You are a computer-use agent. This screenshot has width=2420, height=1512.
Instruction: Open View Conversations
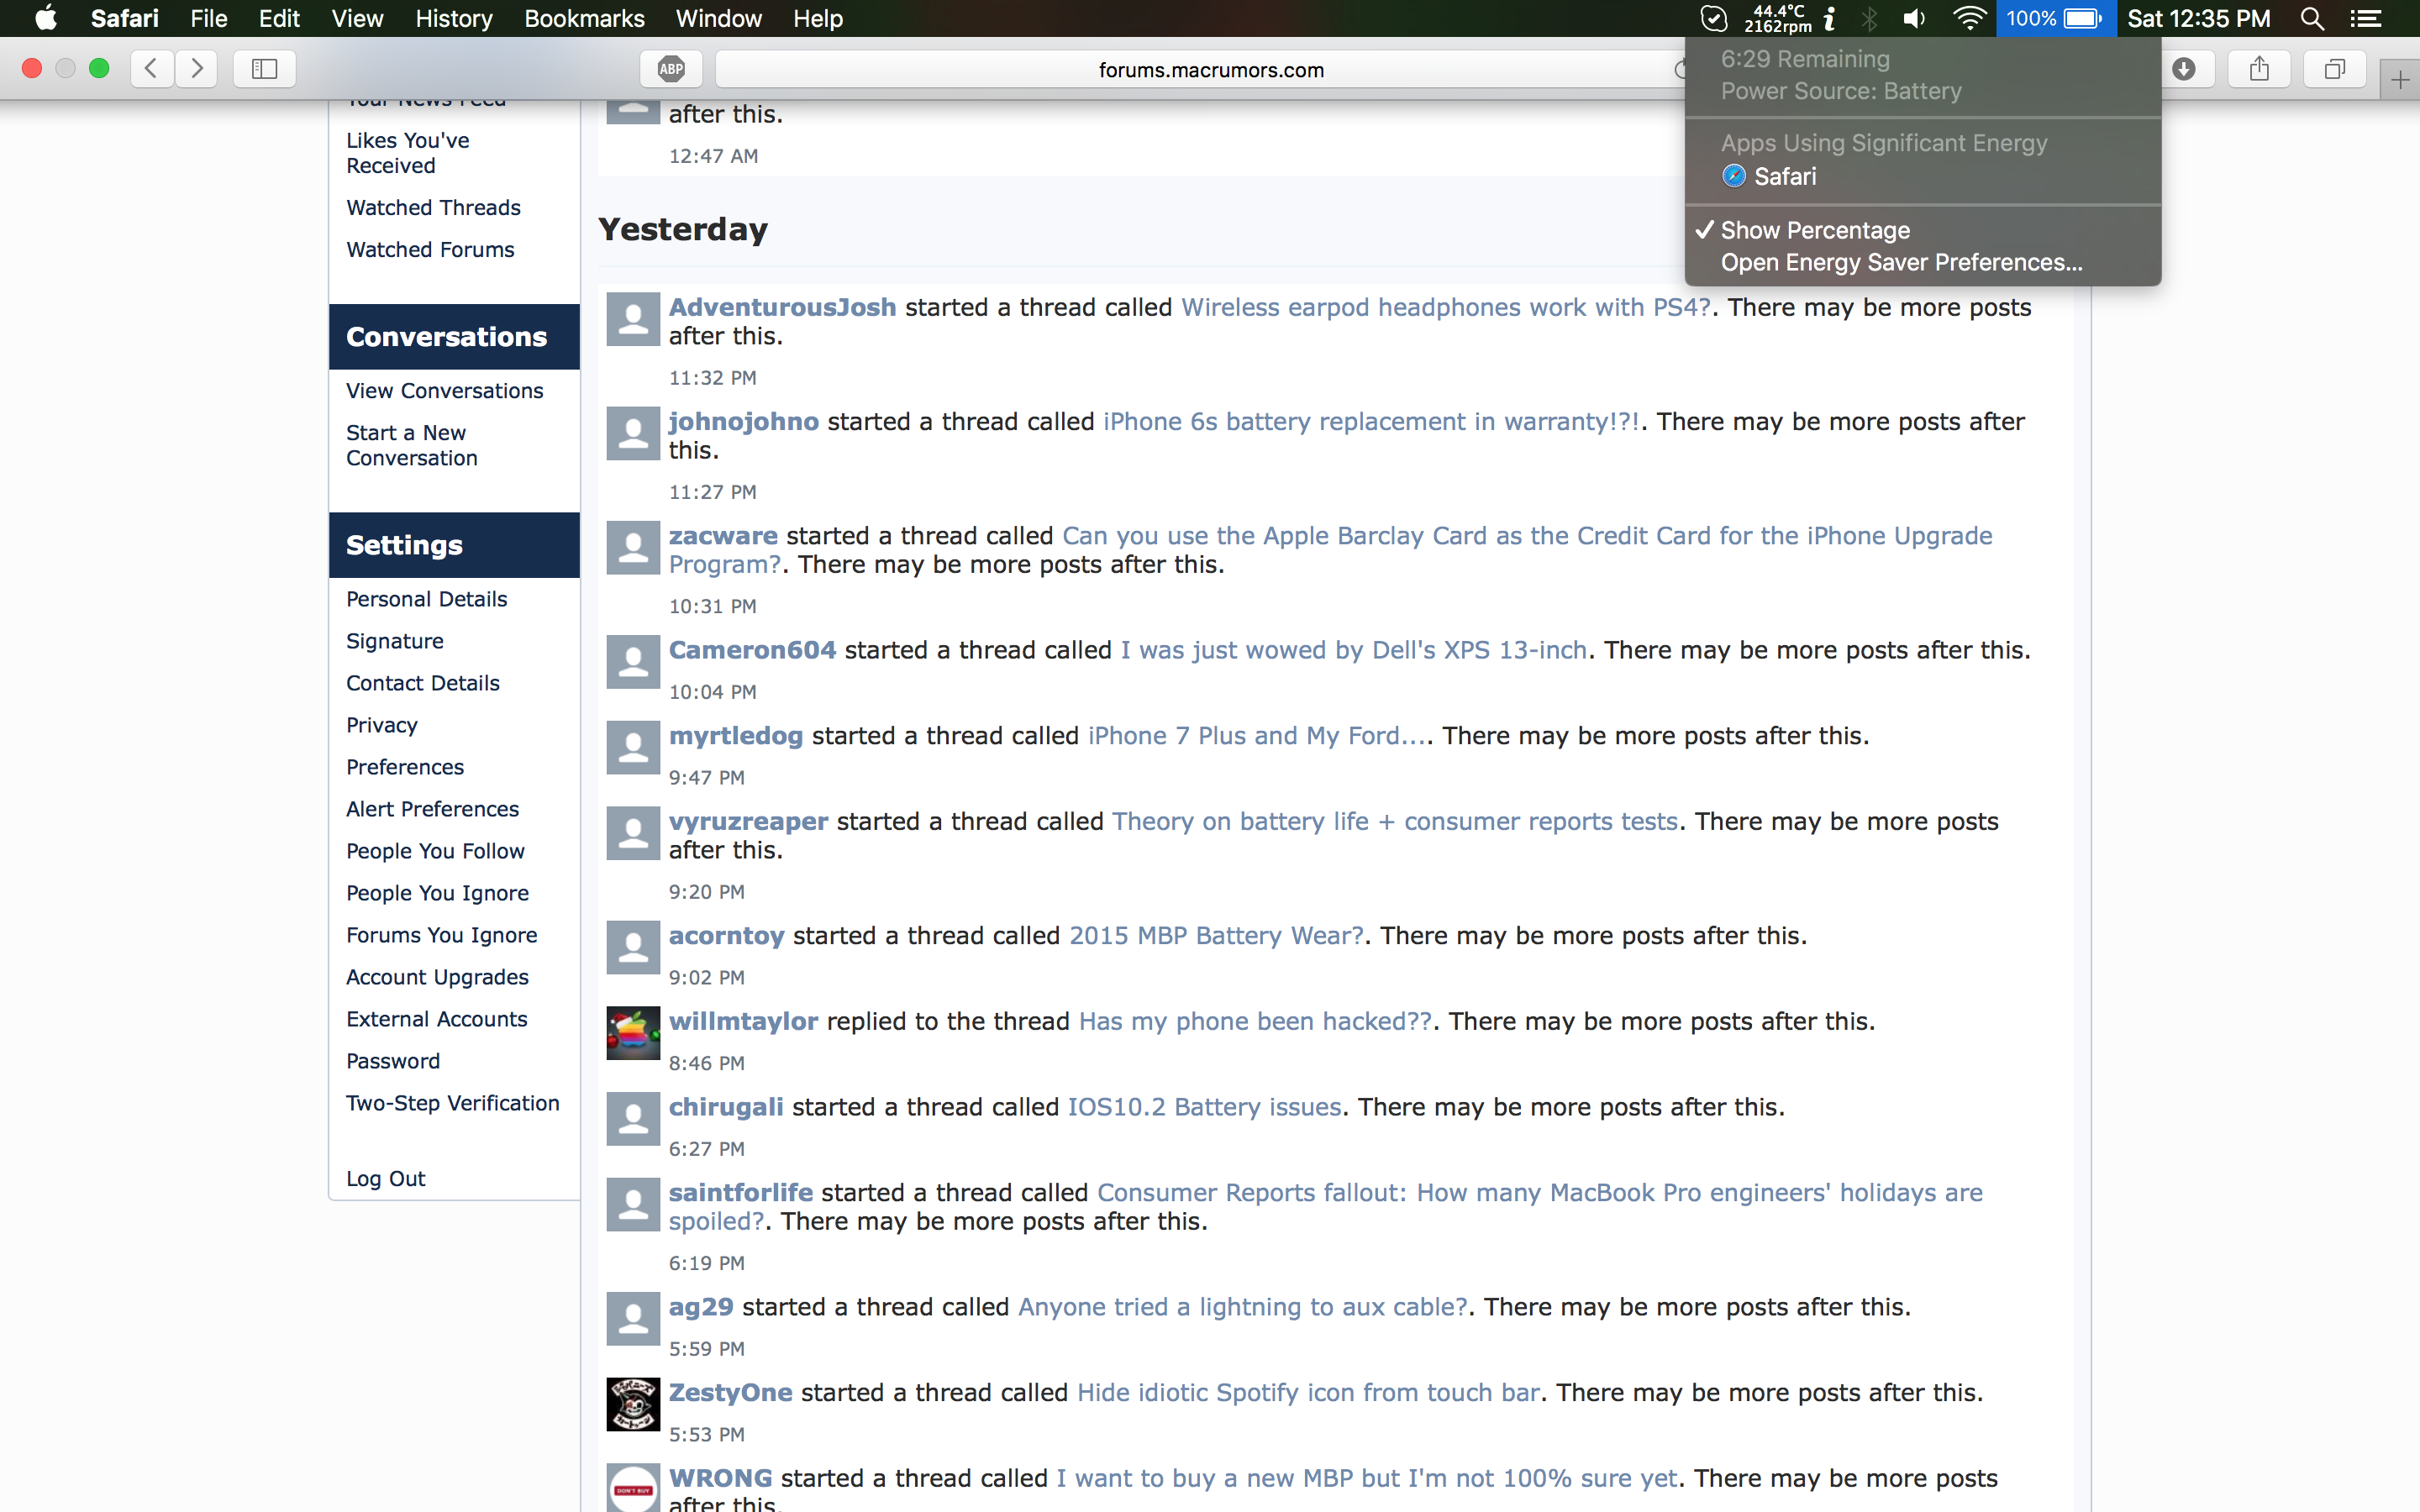[444, 390]
